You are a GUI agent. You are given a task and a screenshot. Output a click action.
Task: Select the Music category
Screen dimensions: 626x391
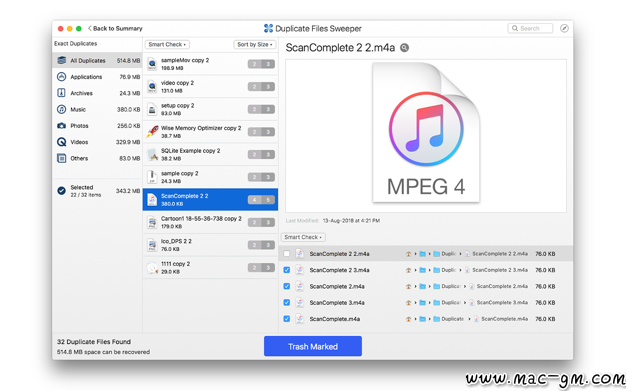tap(97, 109)
